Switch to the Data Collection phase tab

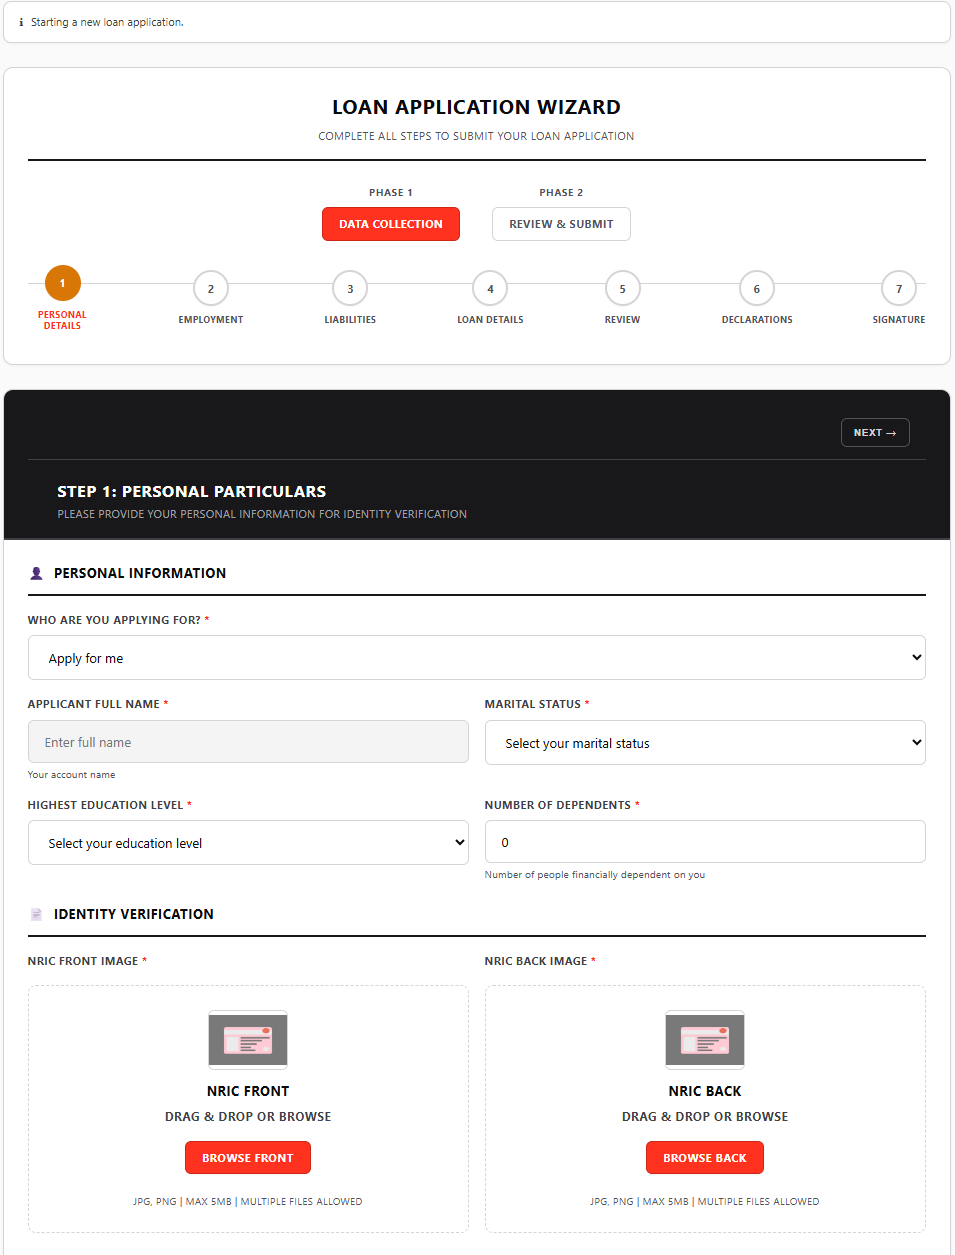click(390, 223)
